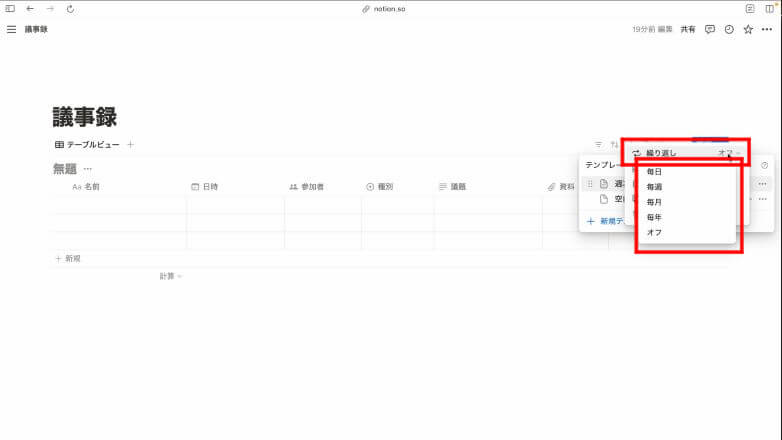Click the first empty 日時 cell

[x=235, y=205]
